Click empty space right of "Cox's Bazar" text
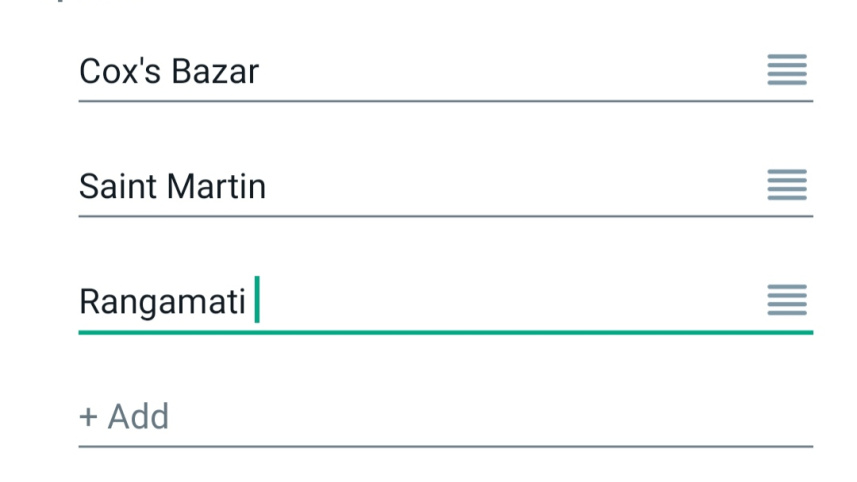 500,72
